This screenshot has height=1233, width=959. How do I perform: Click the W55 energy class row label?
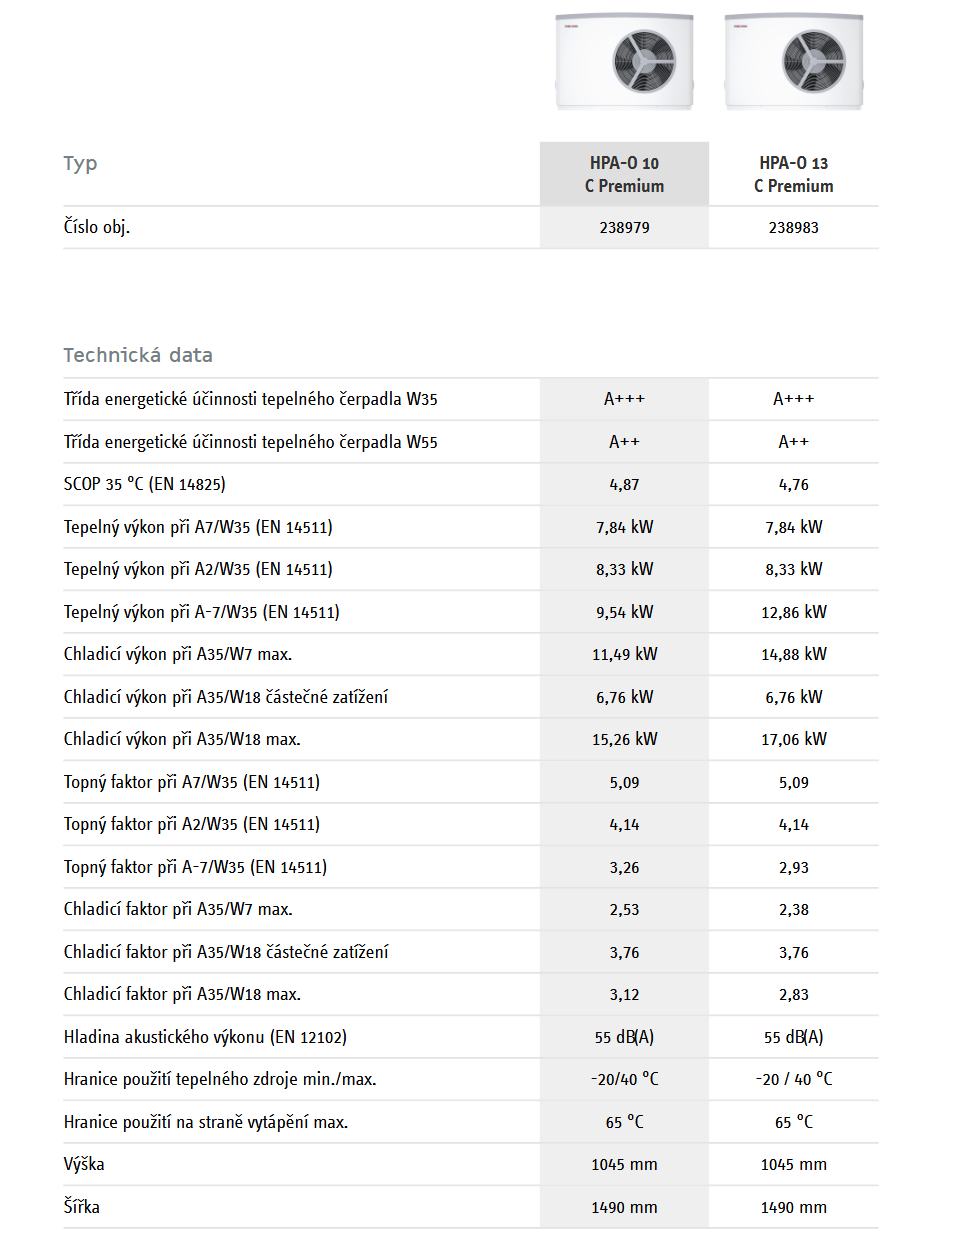tap(250, 442)
